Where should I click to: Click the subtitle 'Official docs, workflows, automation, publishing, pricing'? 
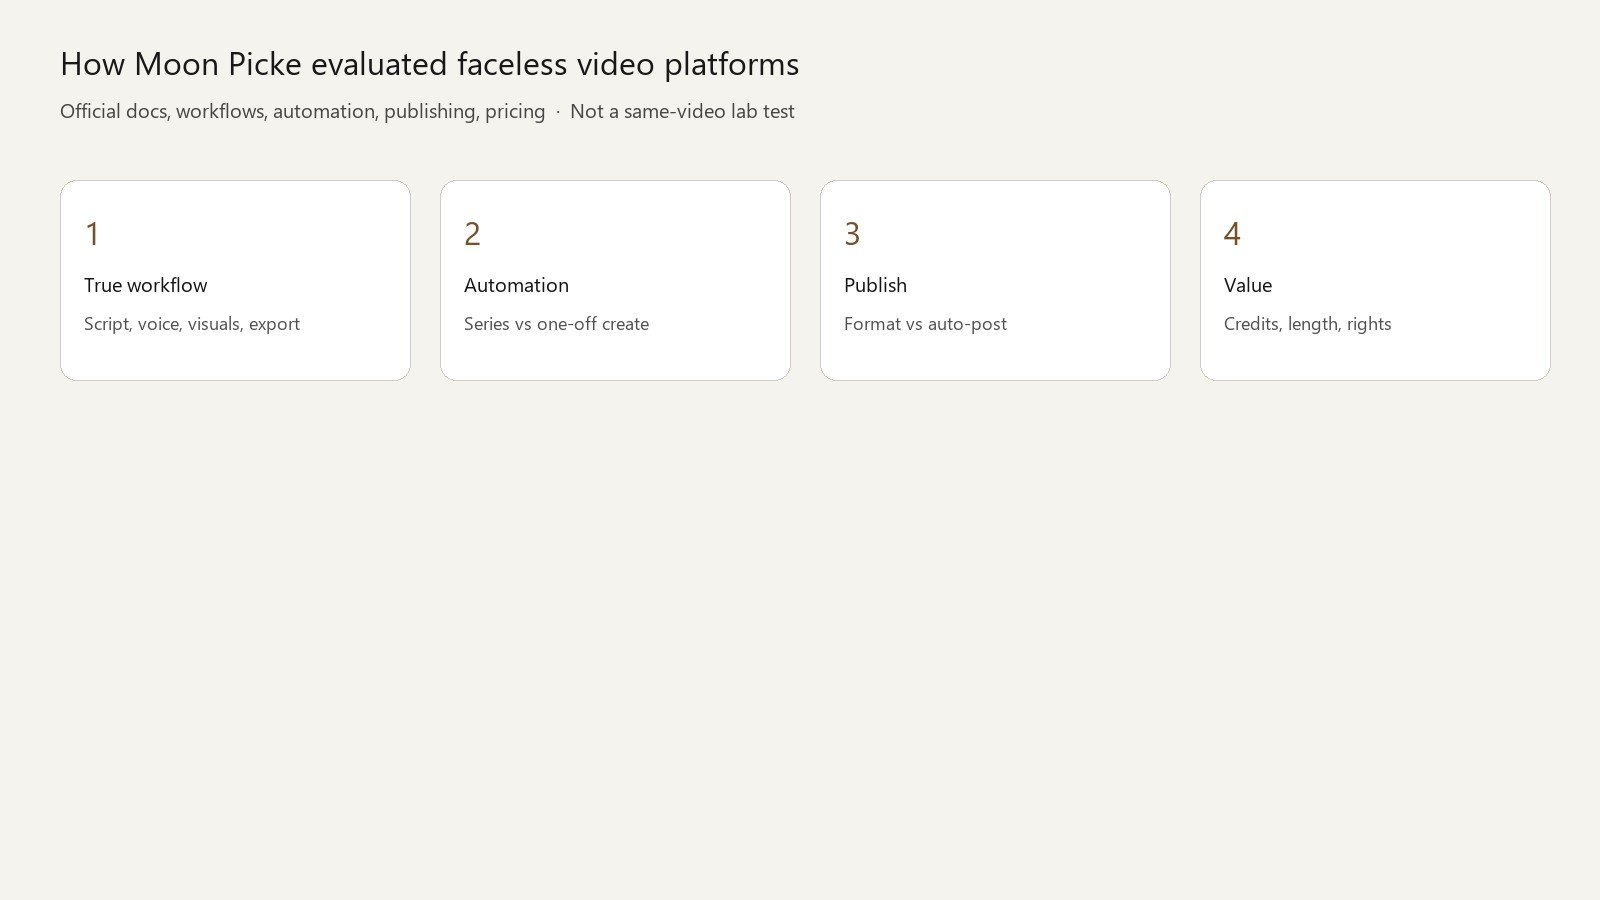tap(303, 111)
